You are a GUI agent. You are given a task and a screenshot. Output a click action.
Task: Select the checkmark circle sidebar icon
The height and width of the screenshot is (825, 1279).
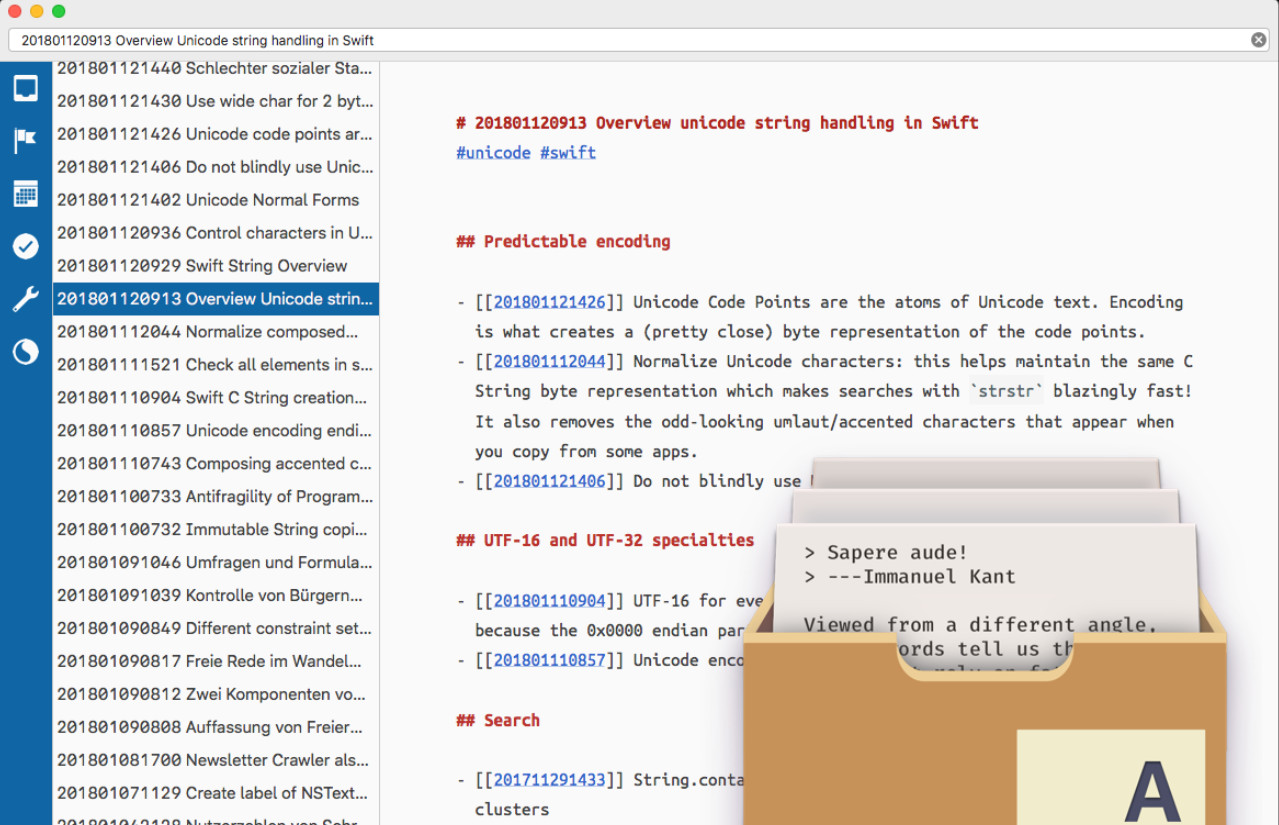pos(26,246)
